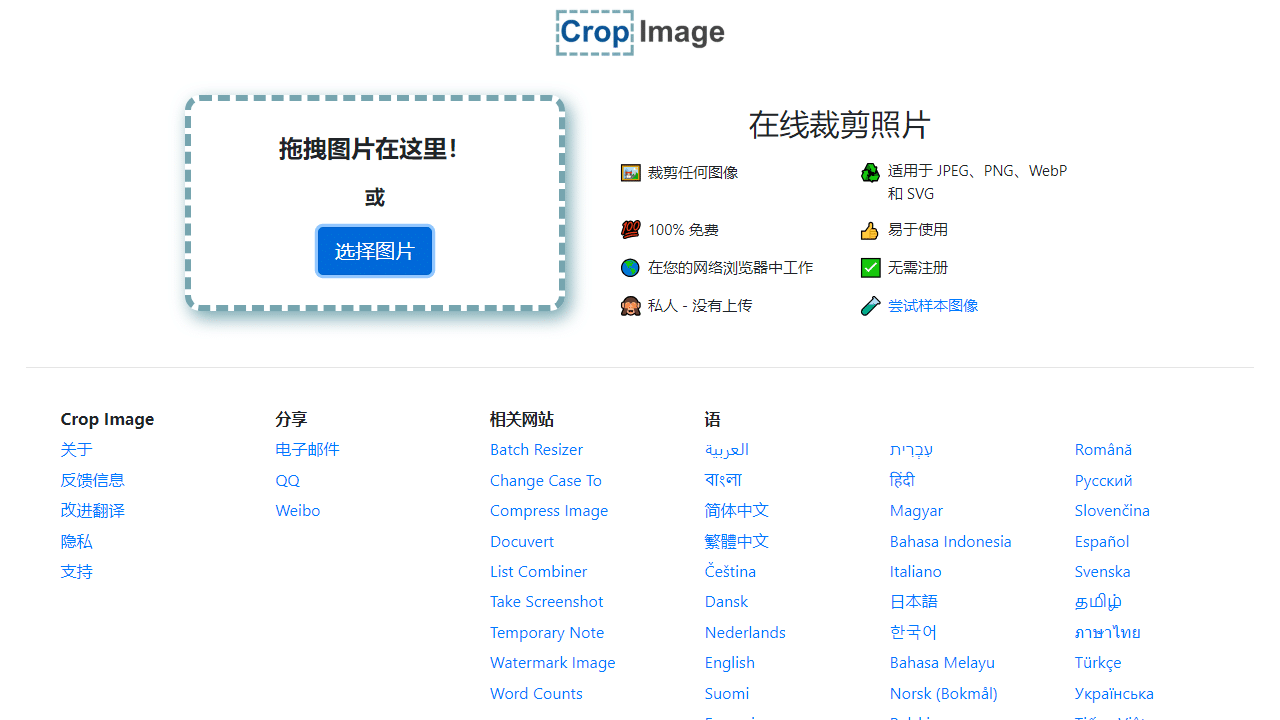Switch language to עברית

pyautogui.click(x=911, y=450)
